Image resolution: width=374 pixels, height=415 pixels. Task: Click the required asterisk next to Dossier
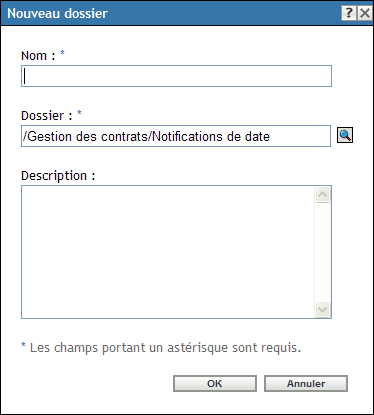[x=79, y=113]
